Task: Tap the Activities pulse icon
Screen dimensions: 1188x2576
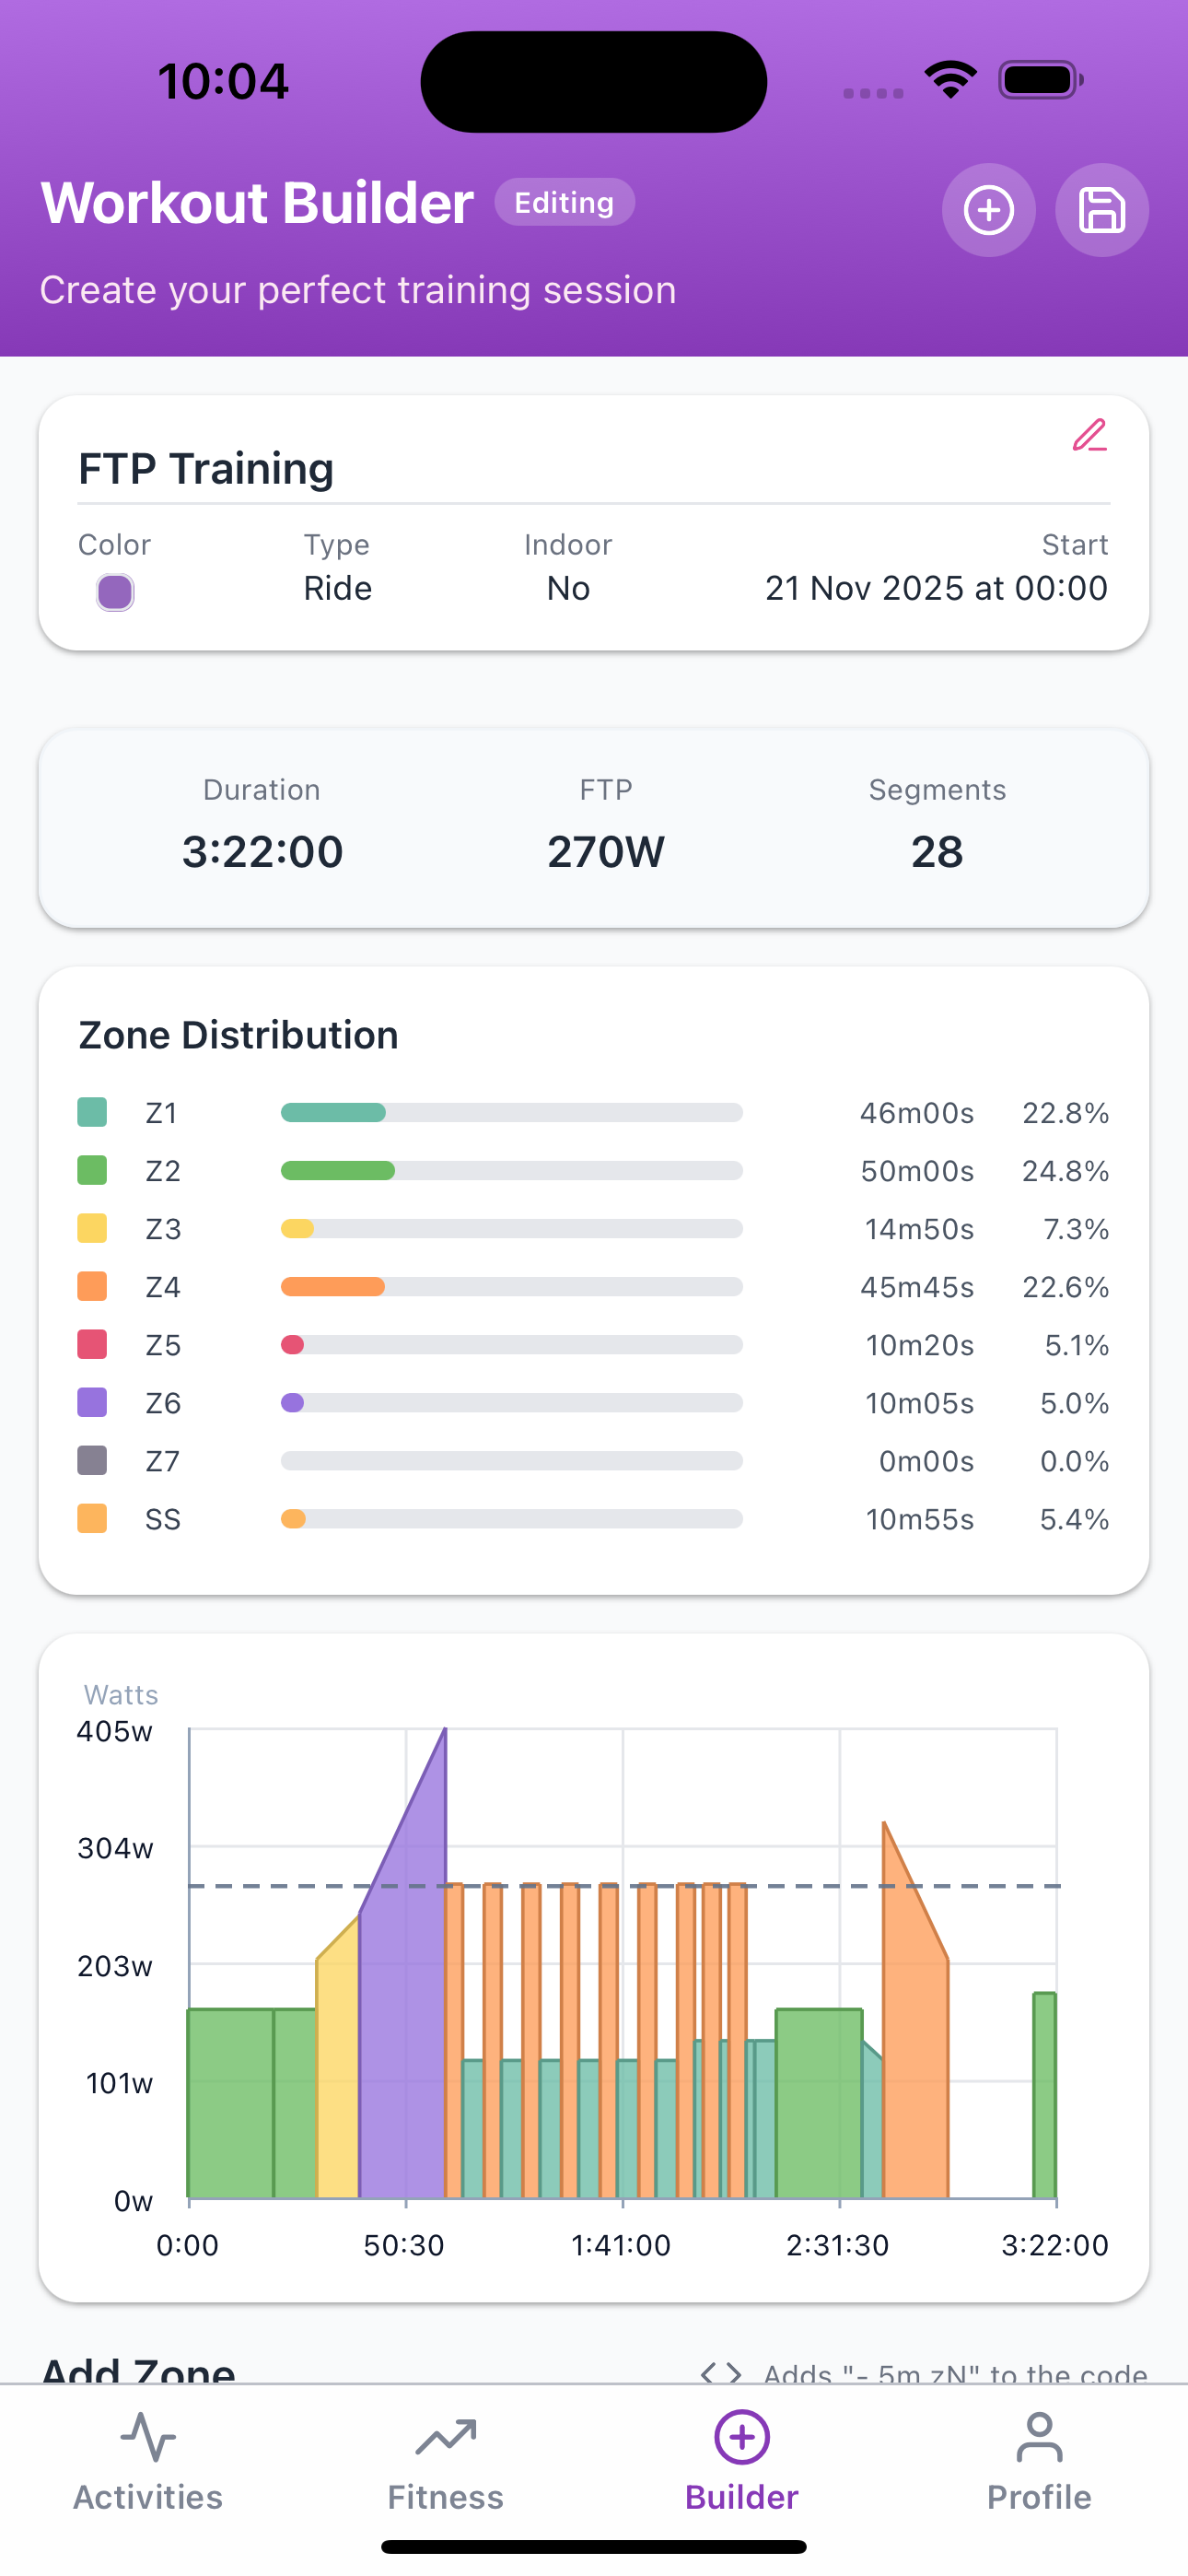Action: pos(148,2437)
